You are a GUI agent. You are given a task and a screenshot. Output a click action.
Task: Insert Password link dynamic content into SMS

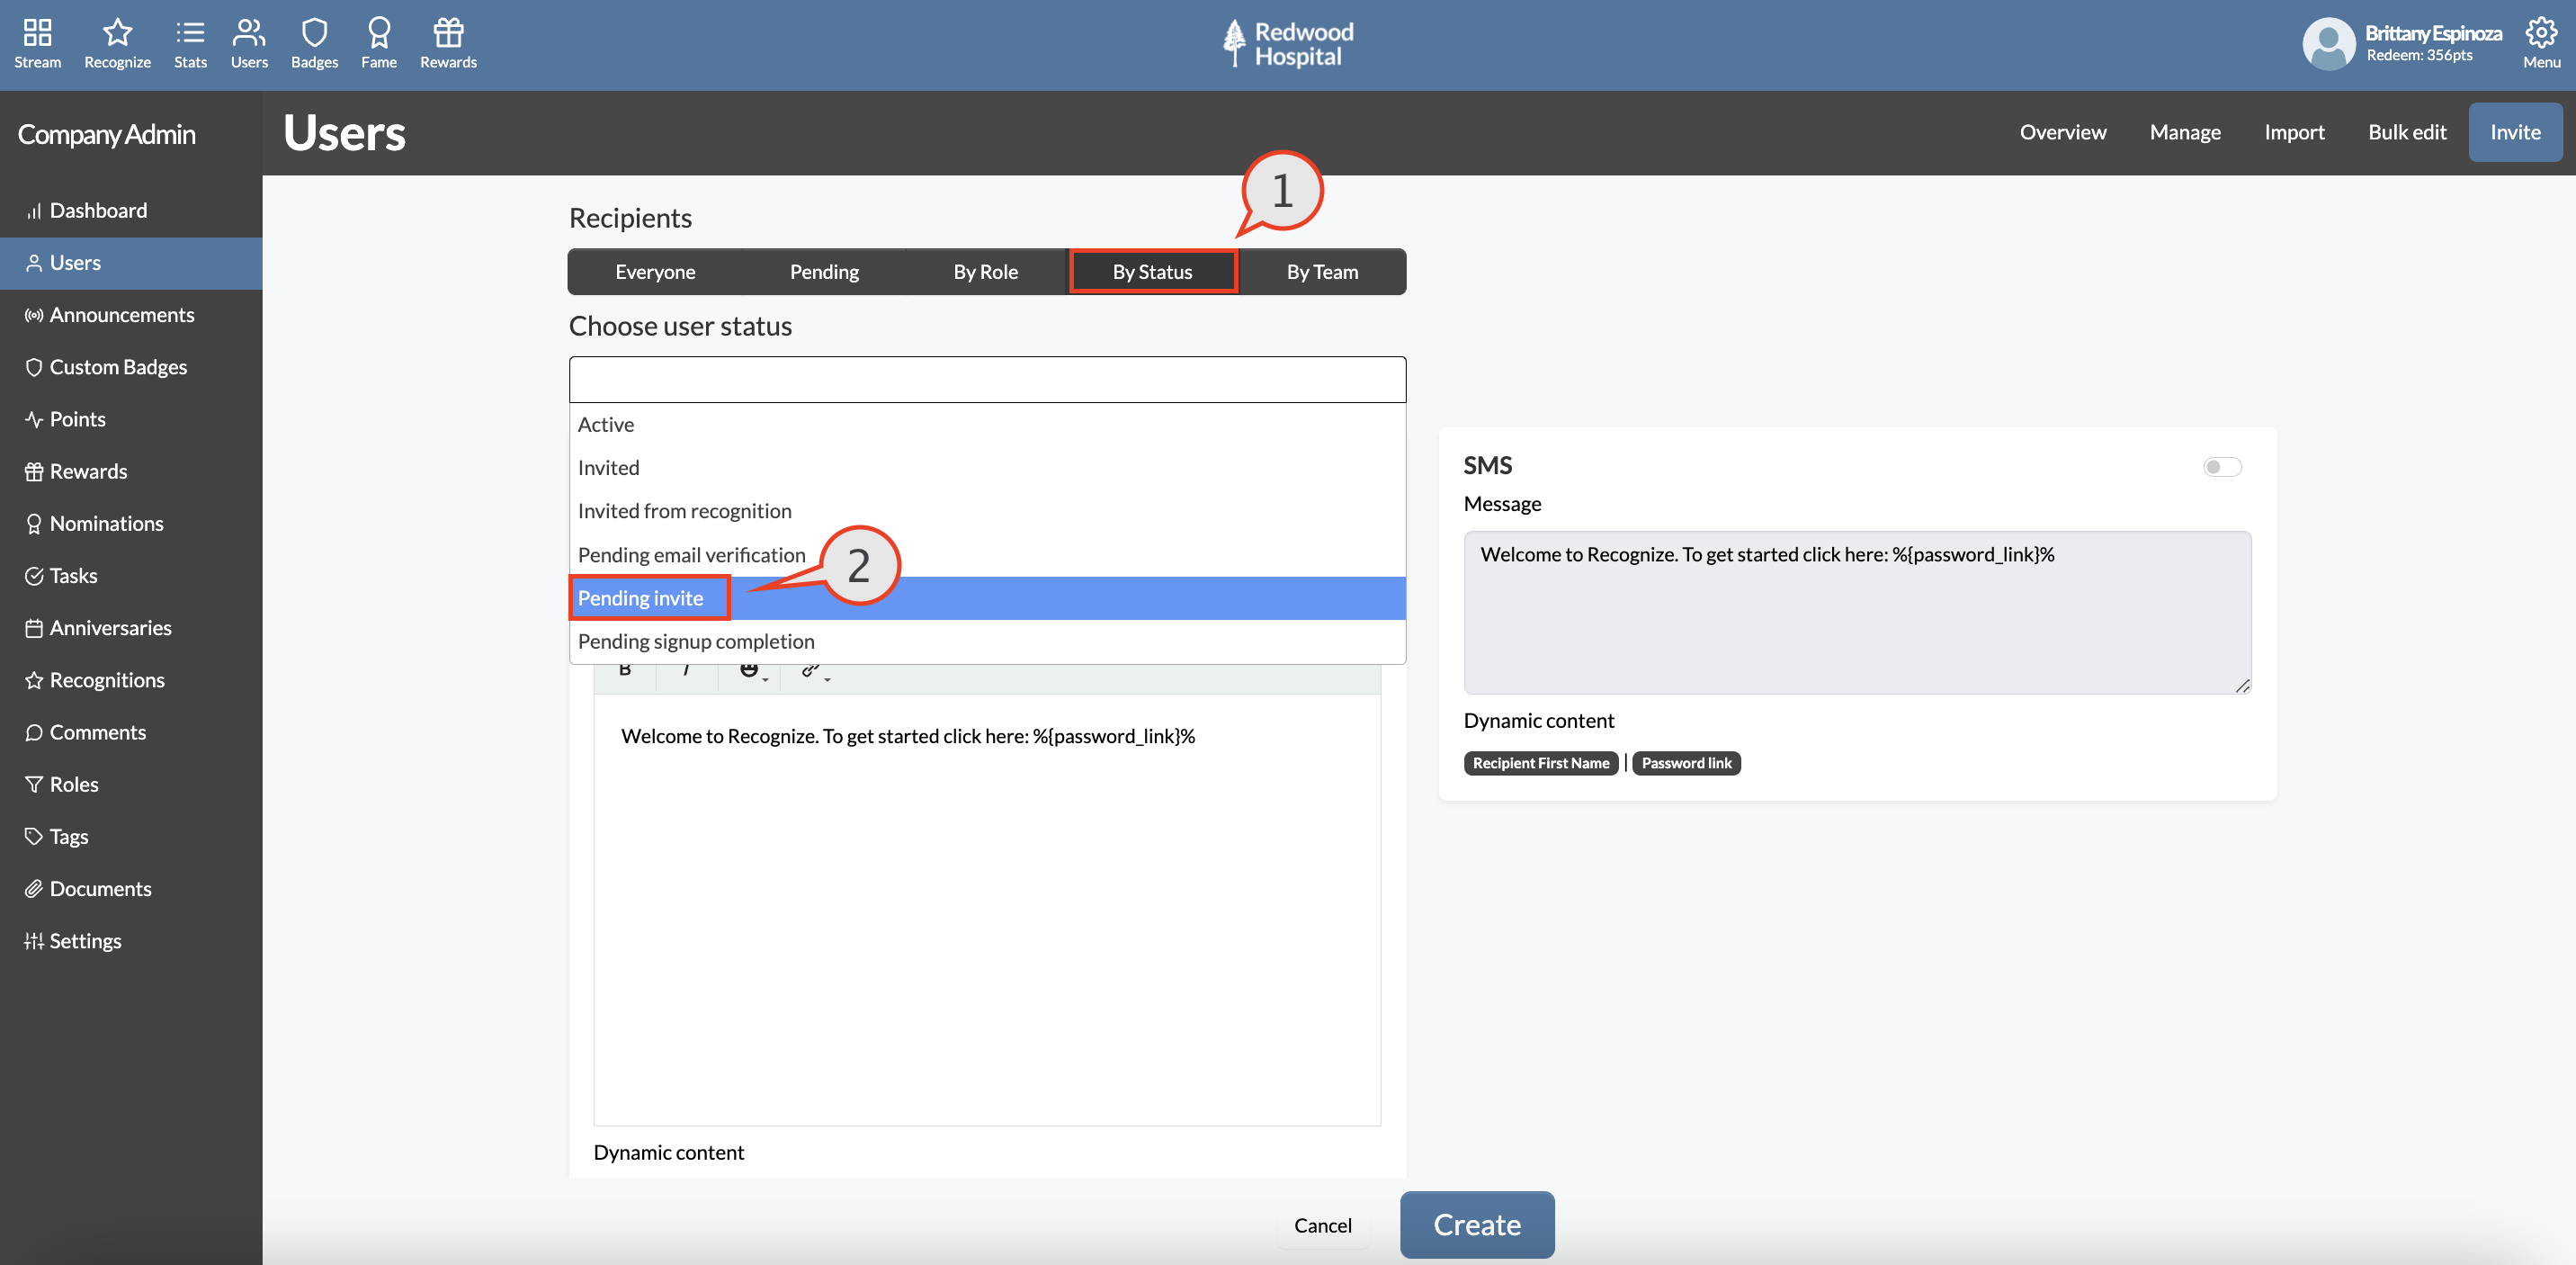(1686, 763)
